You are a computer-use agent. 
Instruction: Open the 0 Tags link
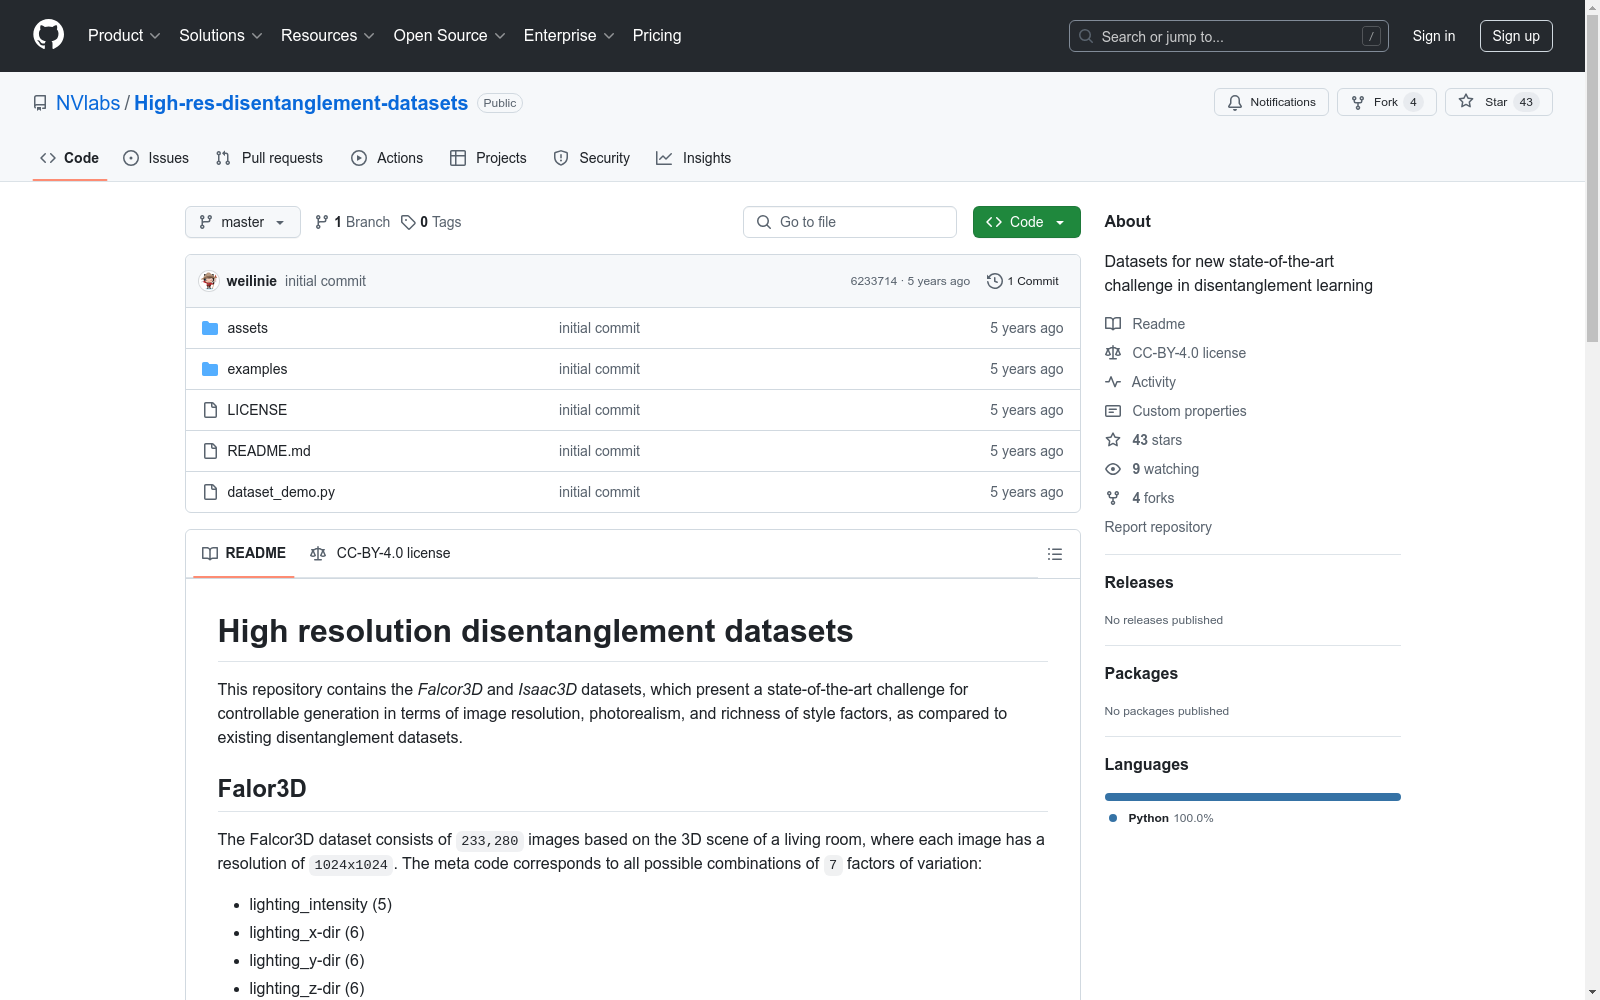click(x=431, y=222)
